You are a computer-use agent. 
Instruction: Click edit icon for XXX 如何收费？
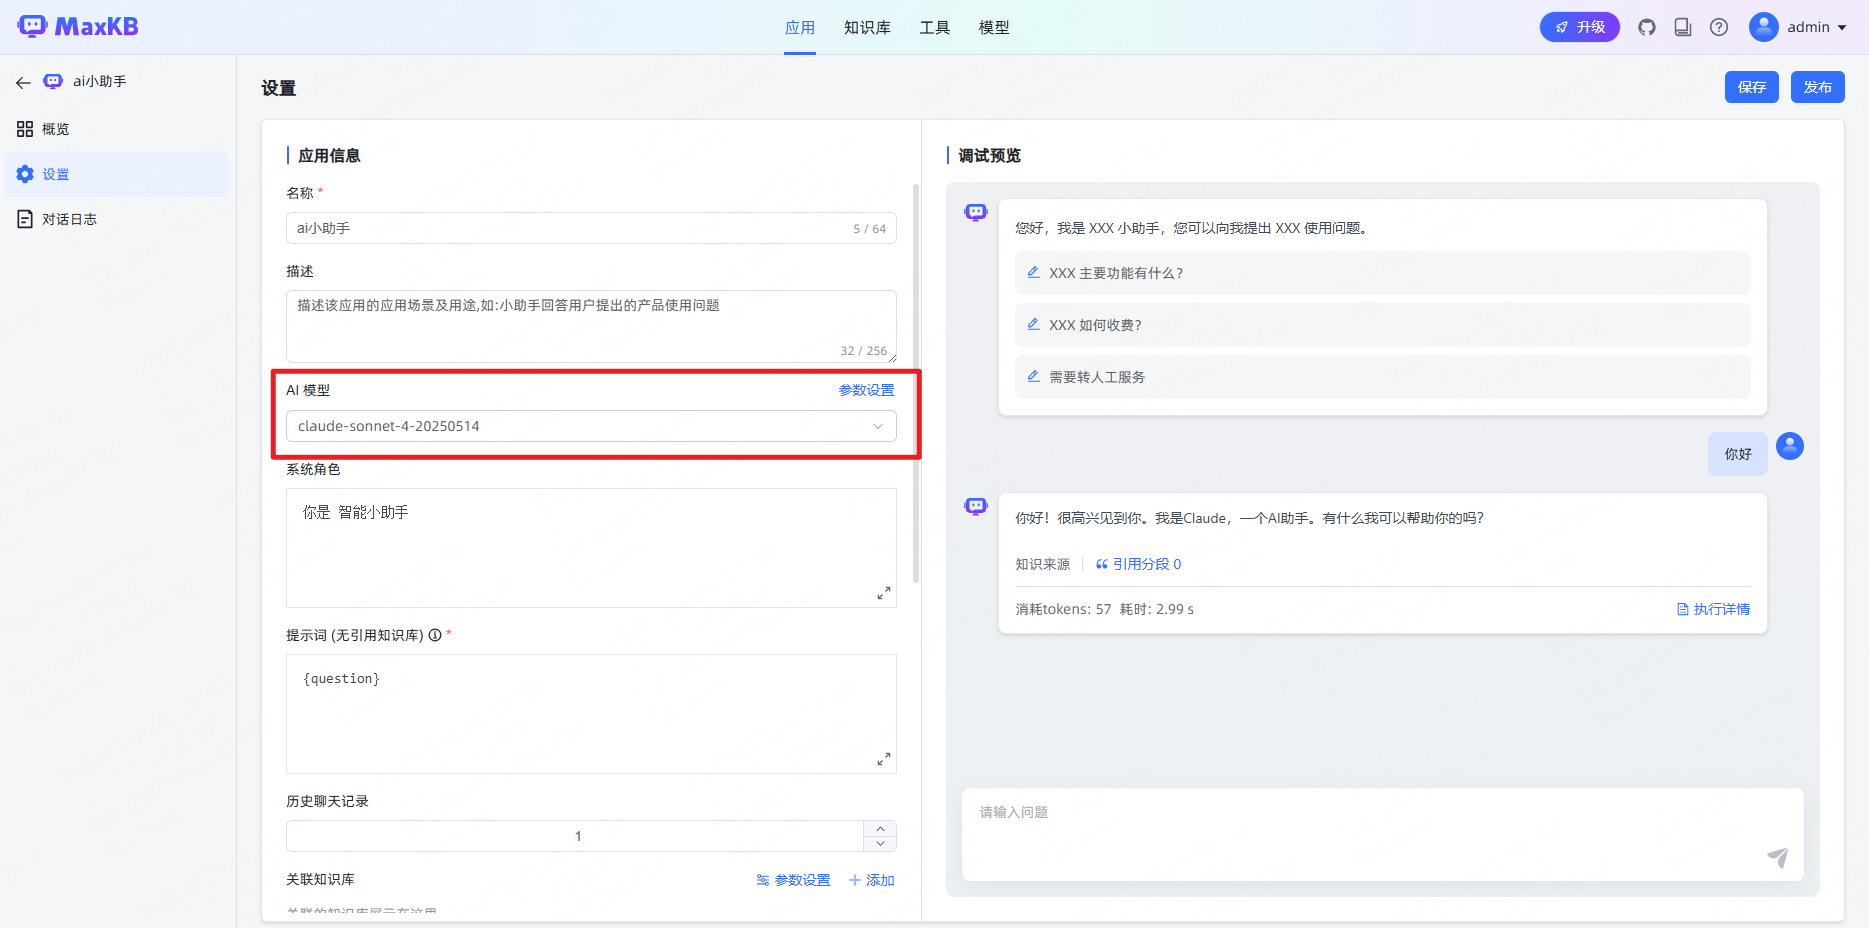tap(1034, 324)
